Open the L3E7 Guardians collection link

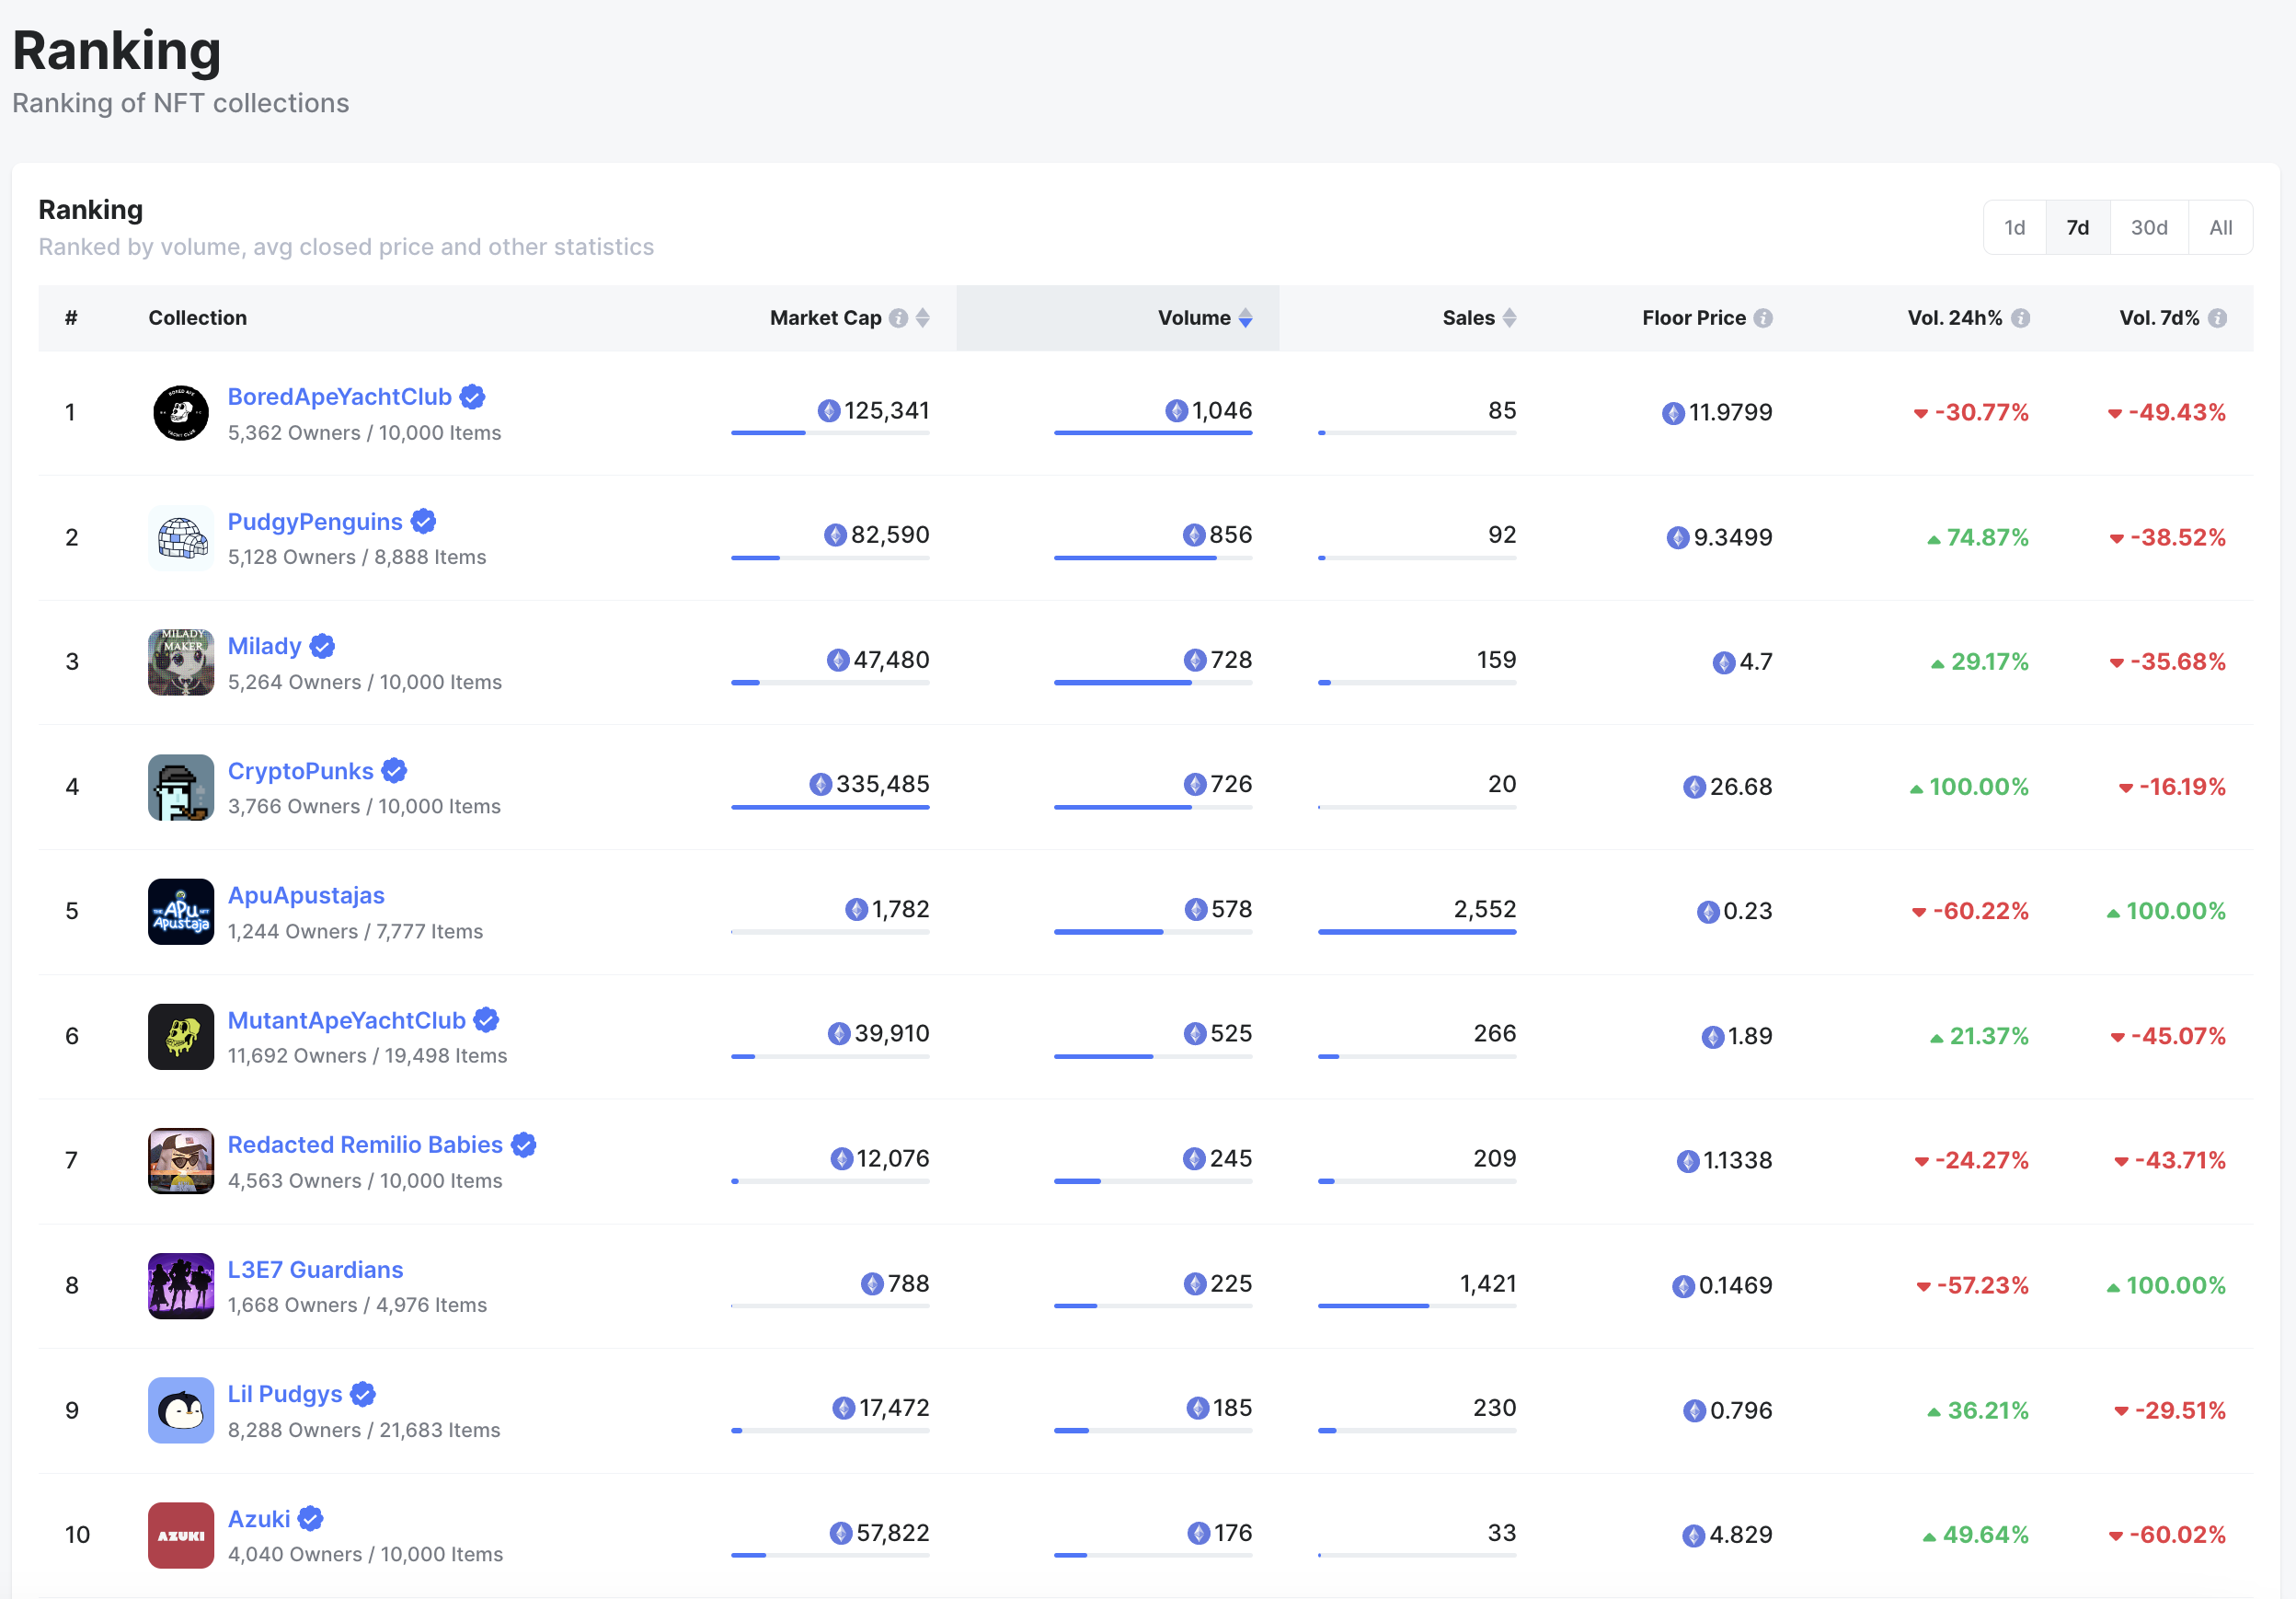(x=316, y=1270)
